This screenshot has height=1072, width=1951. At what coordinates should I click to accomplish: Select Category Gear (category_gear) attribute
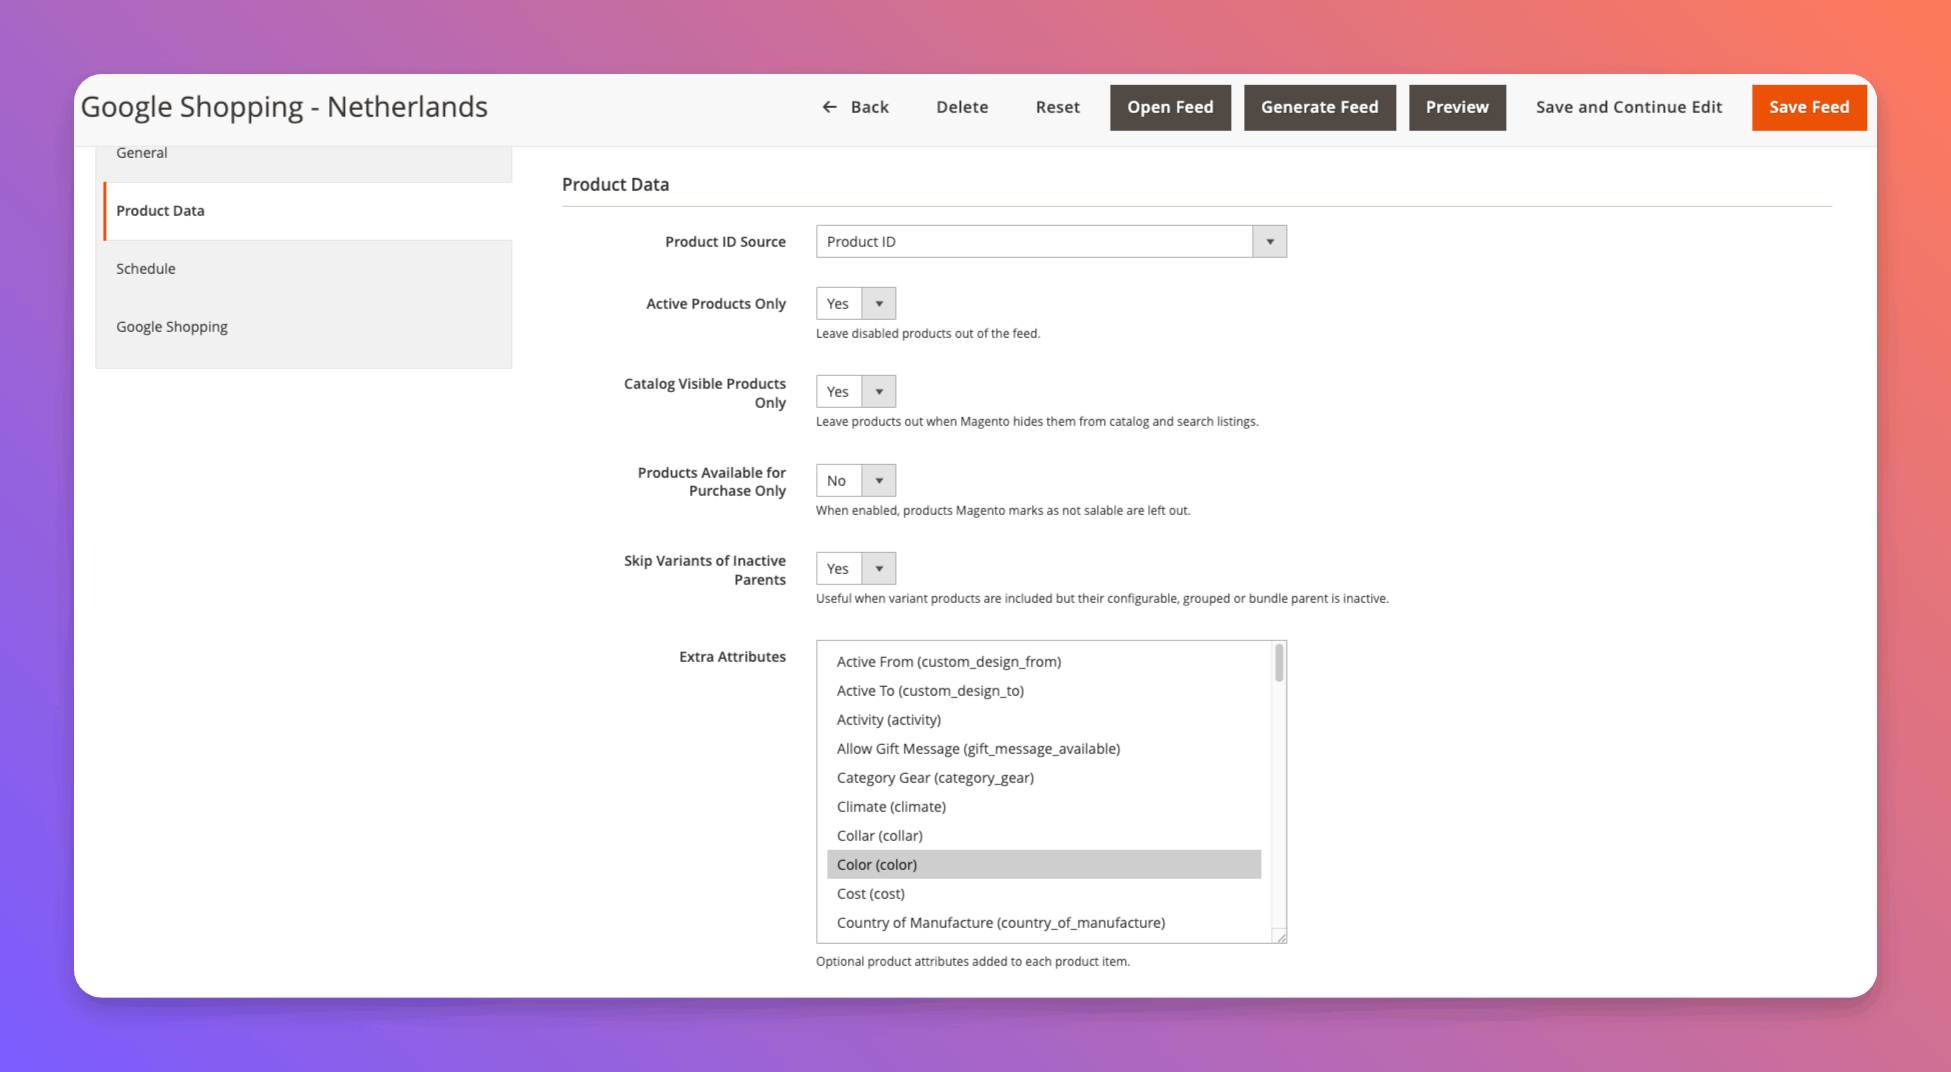pos(1044,778)
